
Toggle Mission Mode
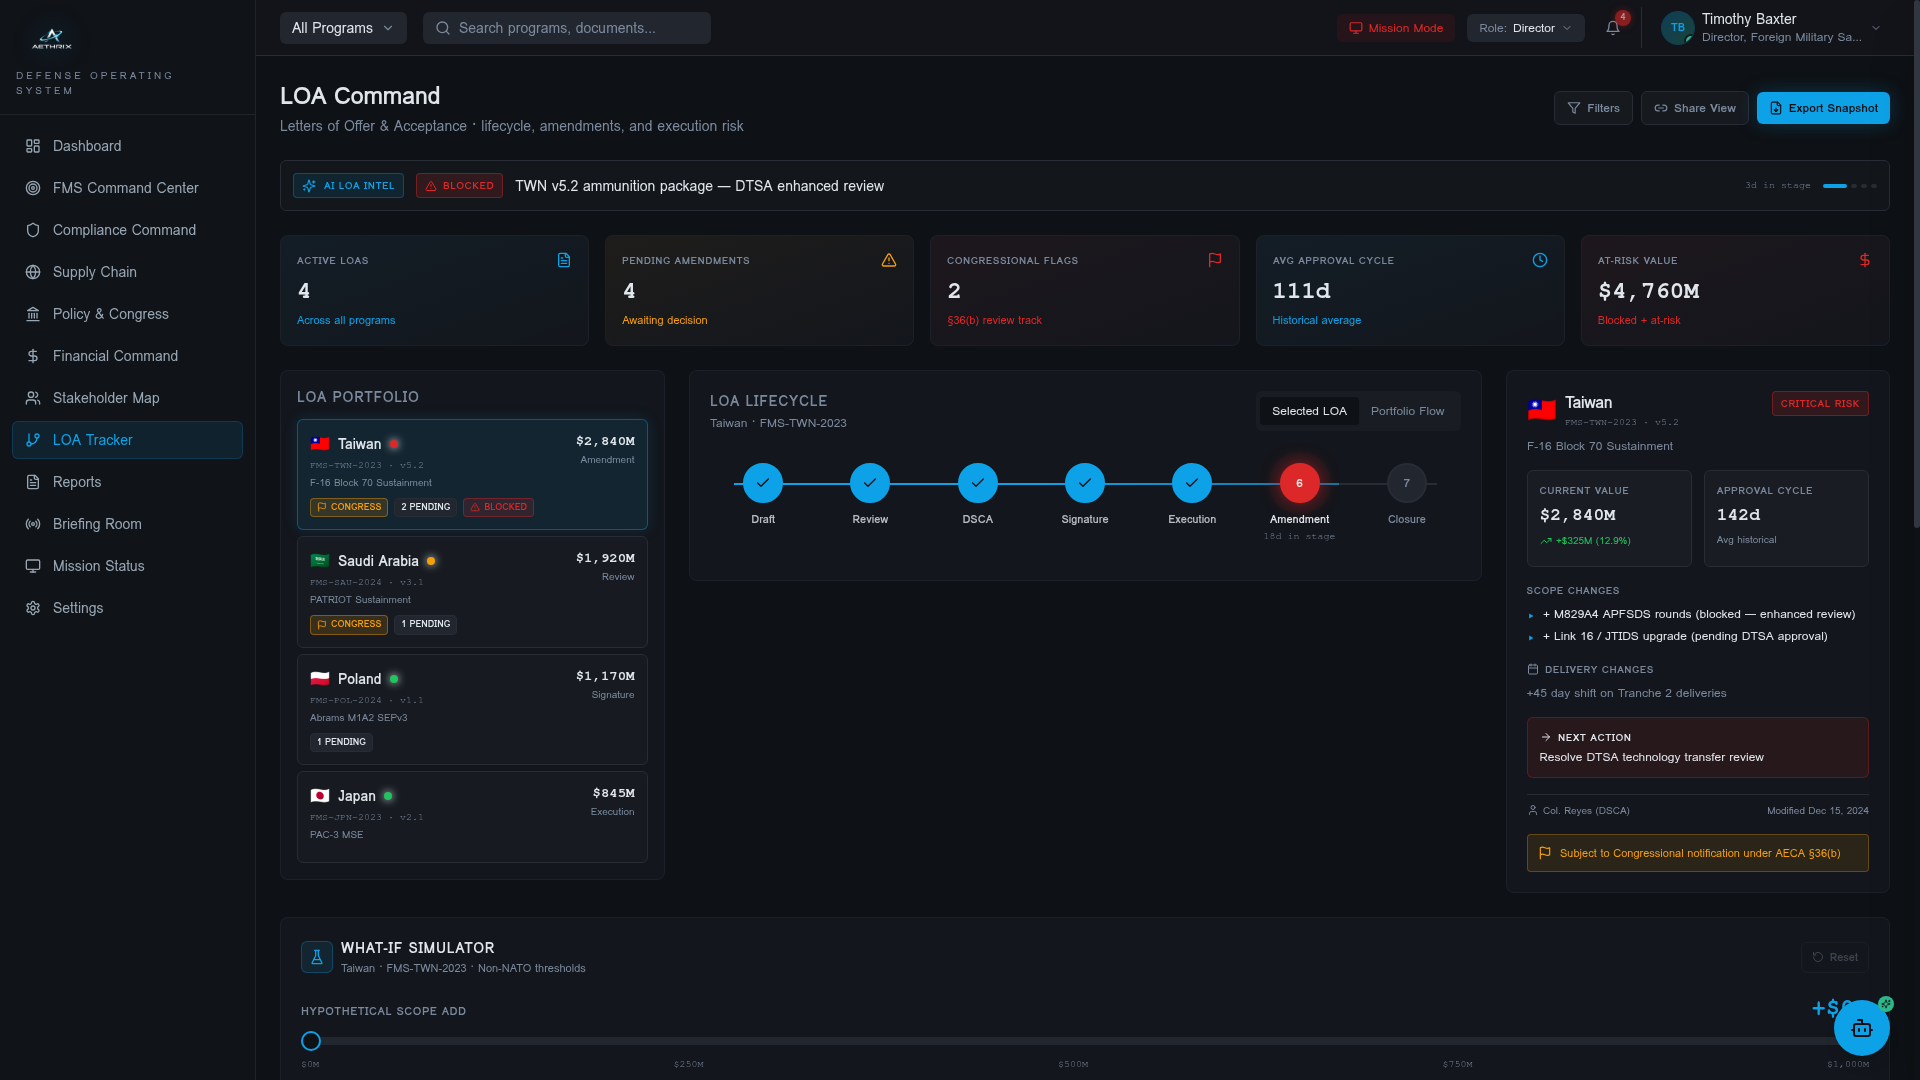(x=1396, y=28)
